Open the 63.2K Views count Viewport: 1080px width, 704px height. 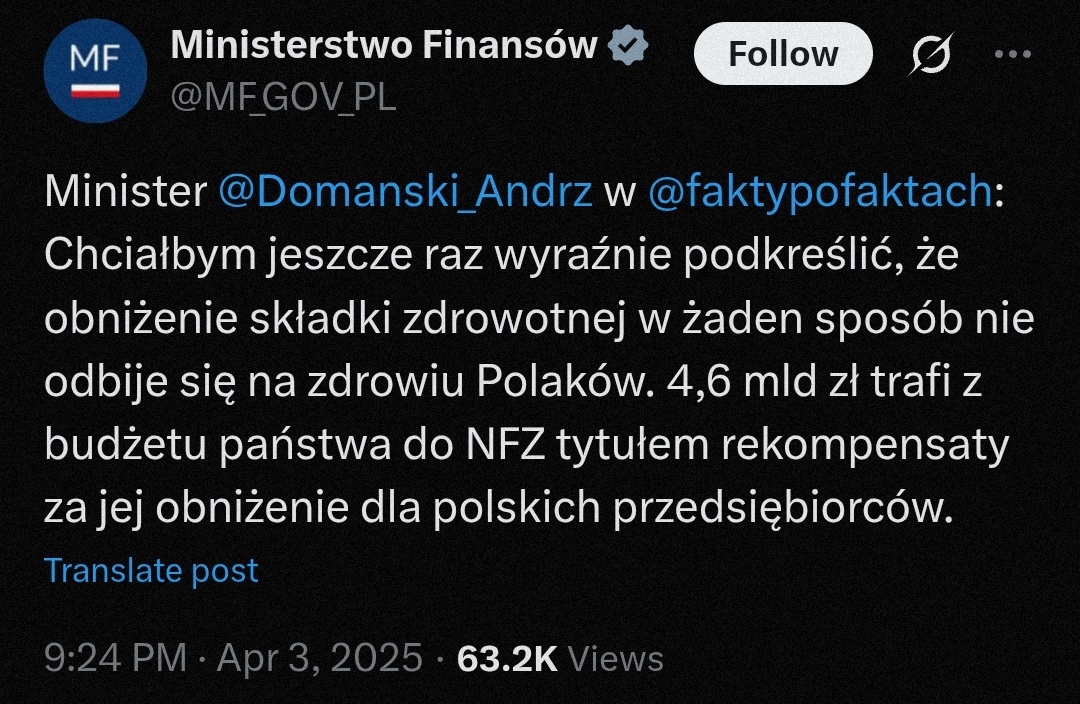click(560, 658)
